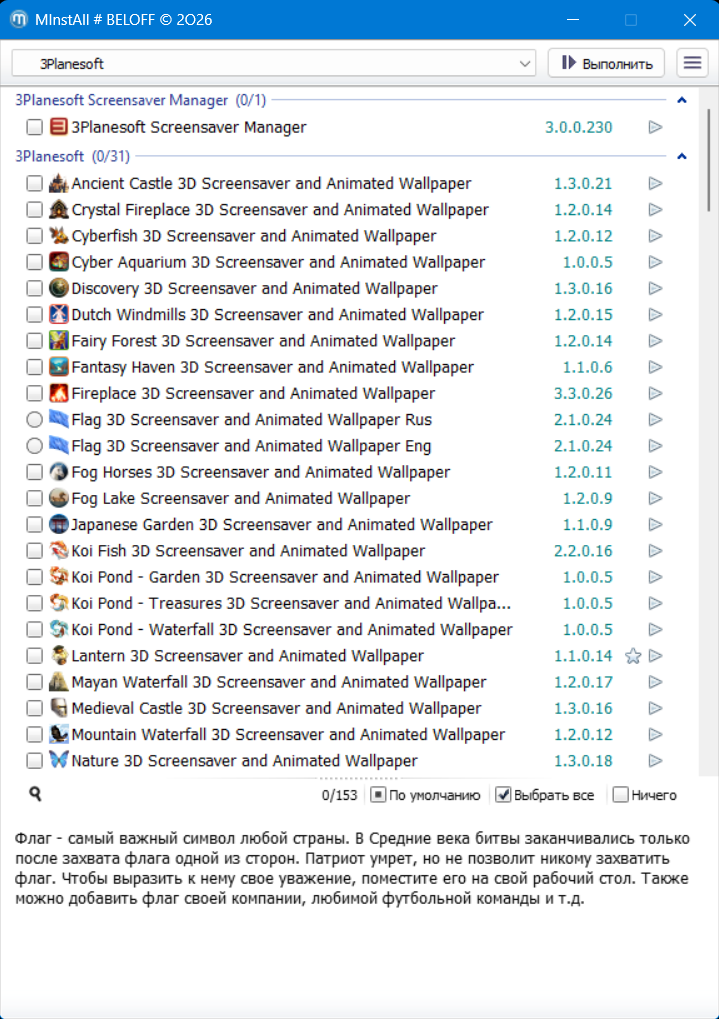Viewport: 719px width, 1019px height.
Task: Click the 3Planesoft (0/31) group header
Action: tap(72, 156)
